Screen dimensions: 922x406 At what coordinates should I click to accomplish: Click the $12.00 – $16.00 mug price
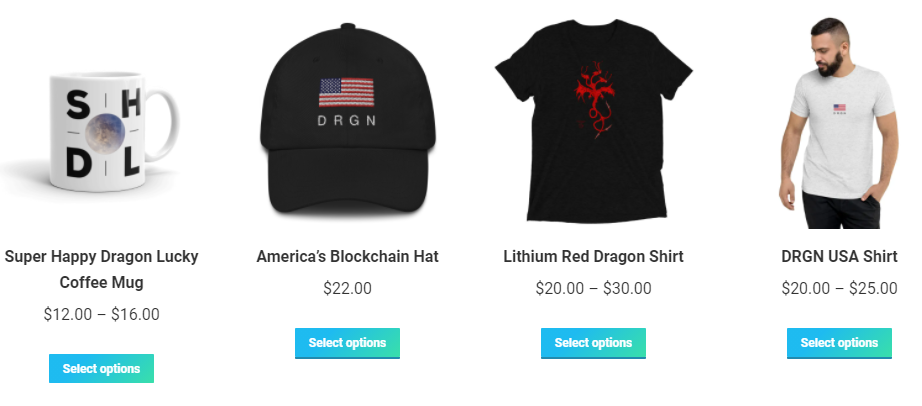coord(101,314)
